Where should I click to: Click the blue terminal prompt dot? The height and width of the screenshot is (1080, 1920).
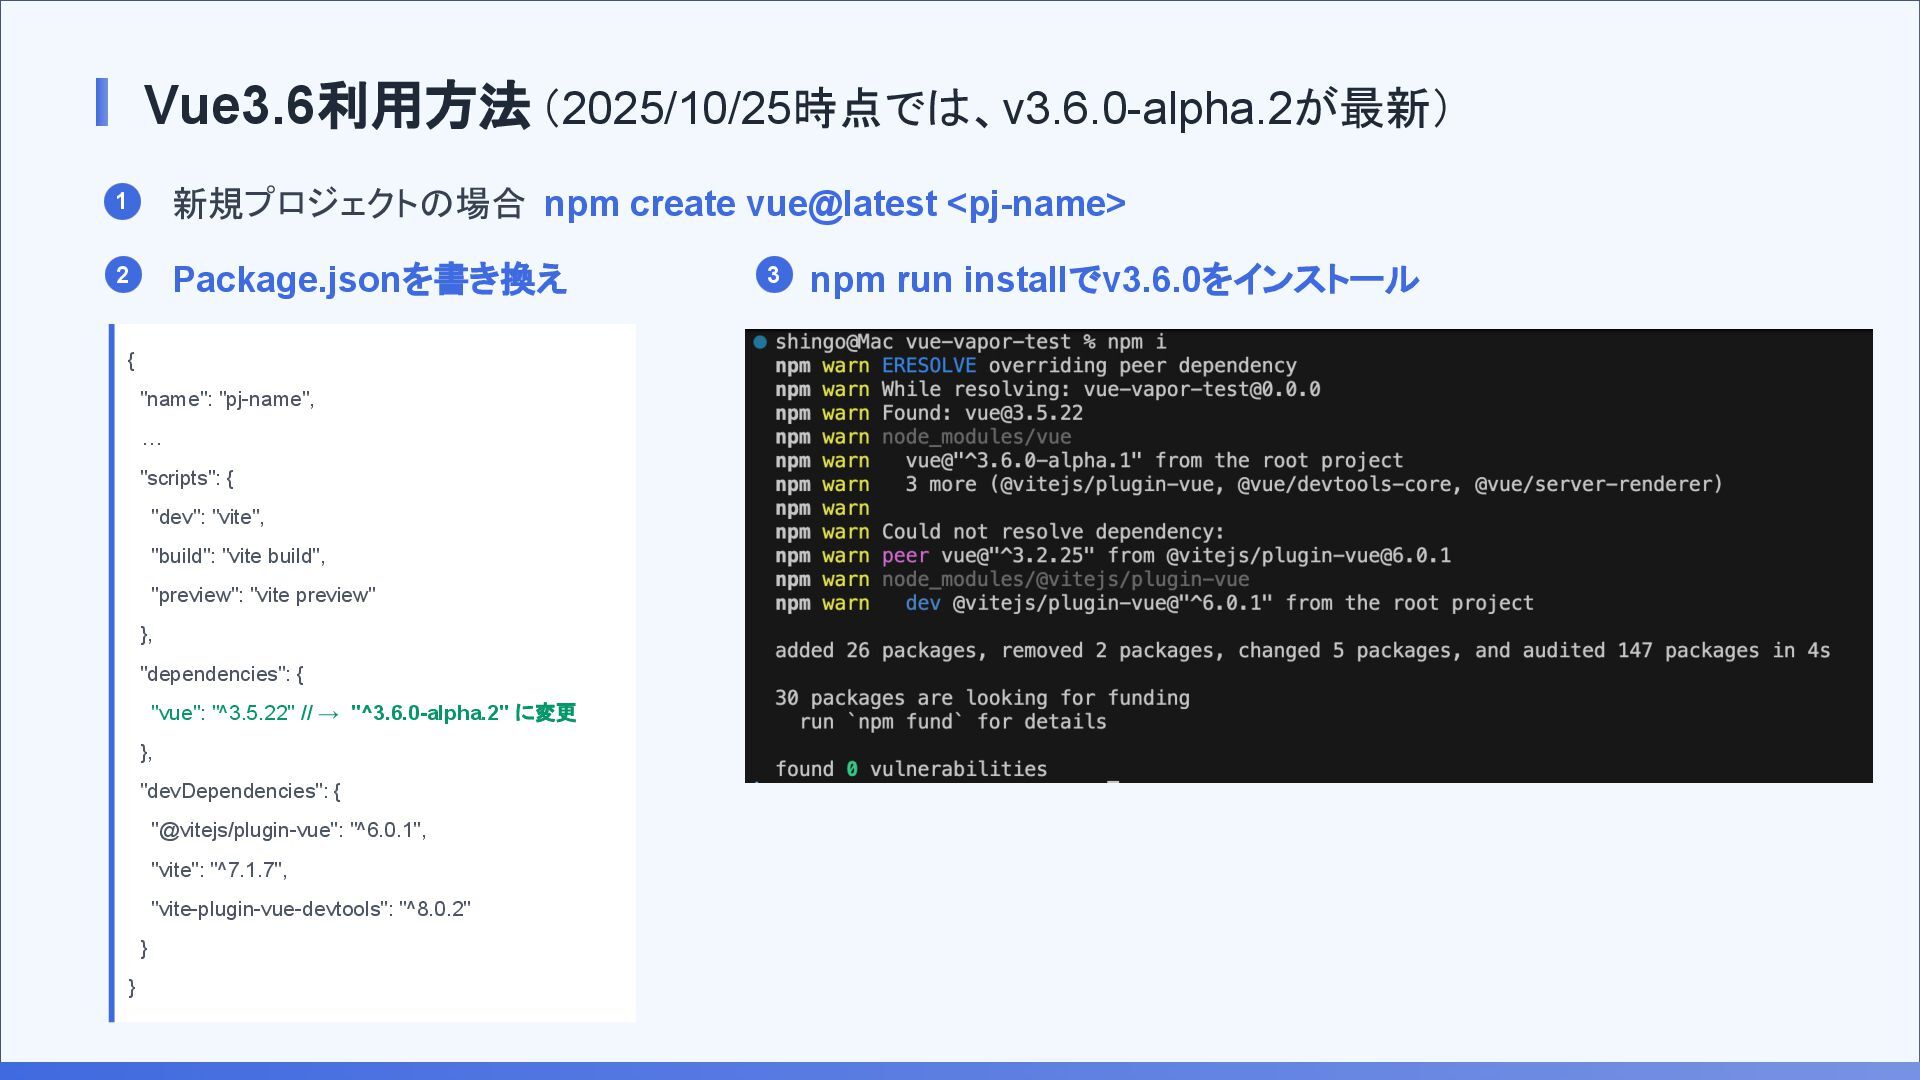[x=760, y=342]
